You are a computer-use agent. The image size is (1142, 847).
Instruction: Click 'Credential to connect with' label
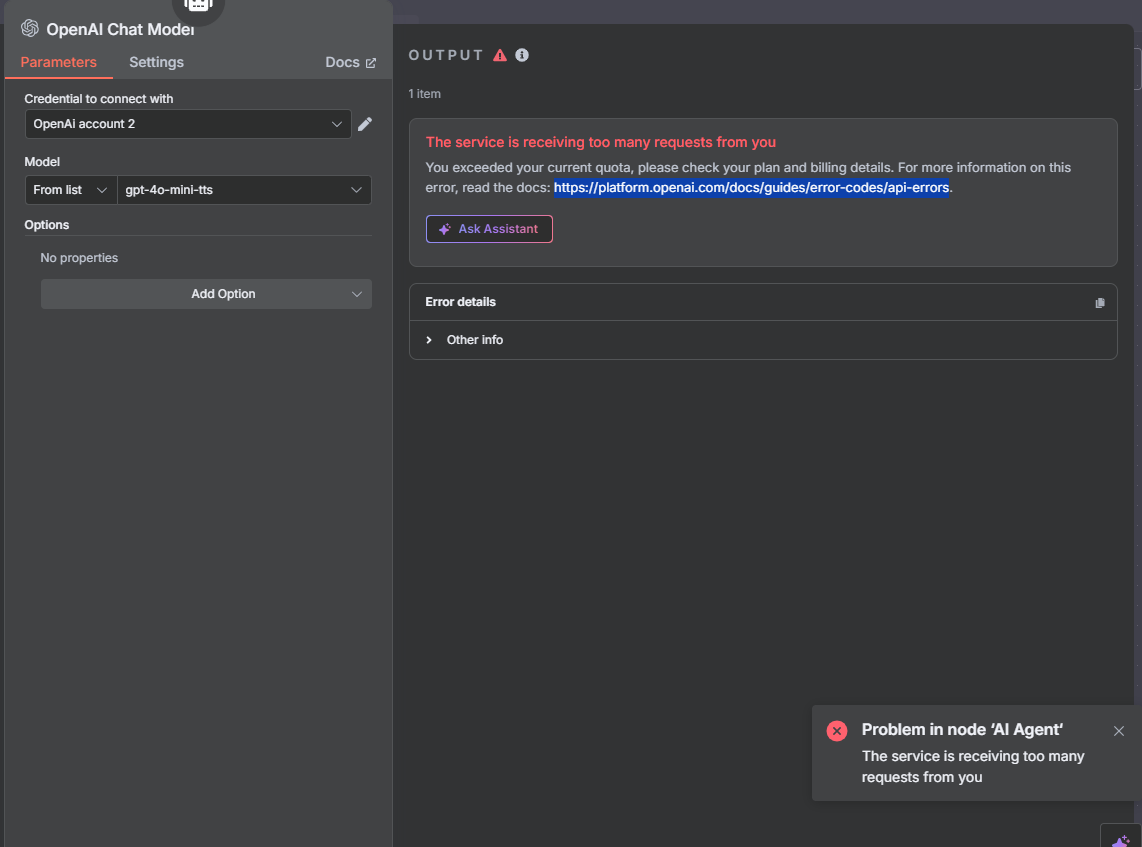(x=99, y=99)
